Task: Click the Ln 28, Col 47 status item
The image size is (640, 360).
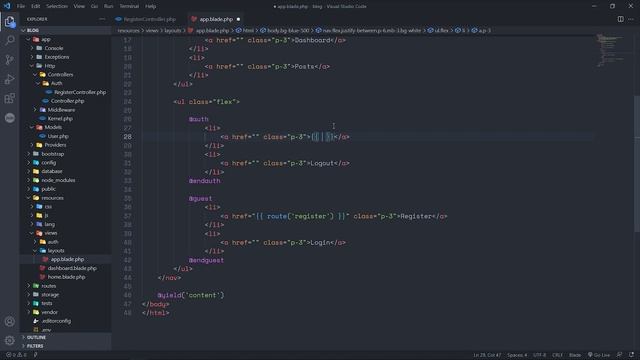Action: (487, 355)
